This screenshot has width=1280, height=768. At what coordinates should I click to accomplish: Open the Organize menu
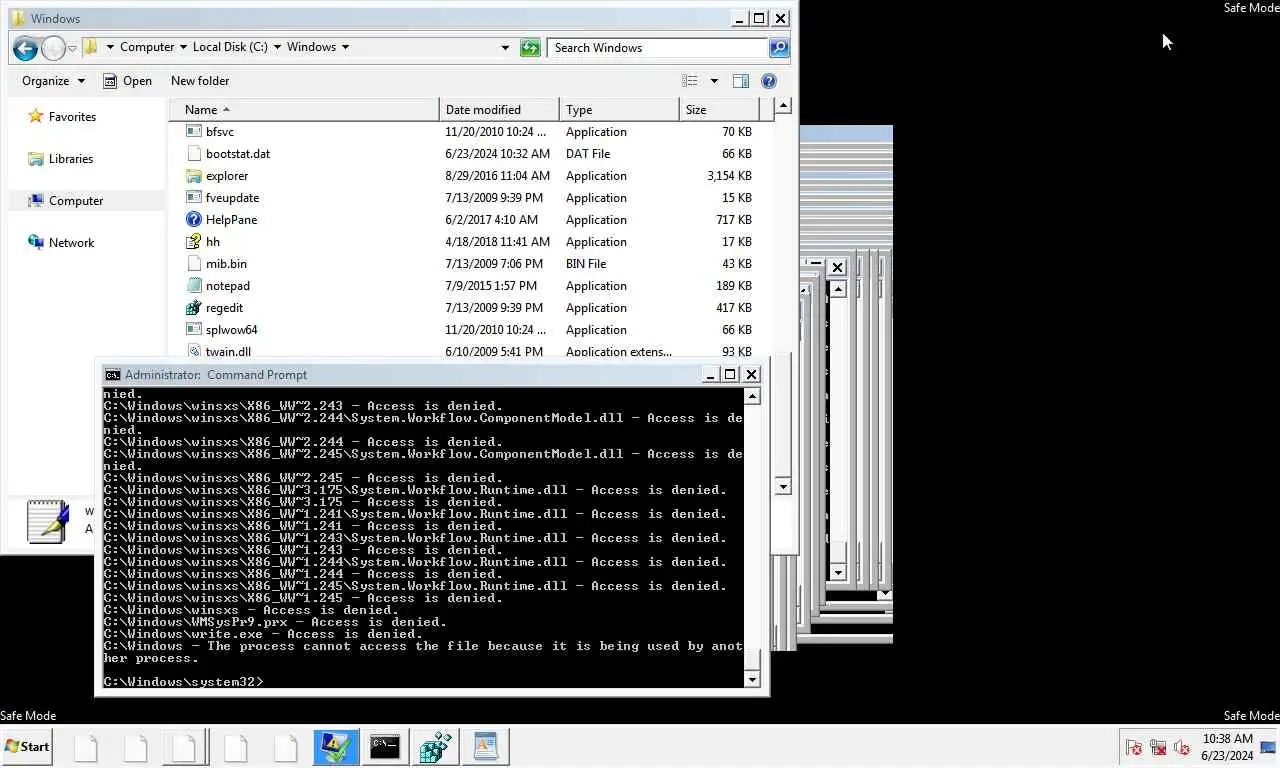click(x=53, y=81)
